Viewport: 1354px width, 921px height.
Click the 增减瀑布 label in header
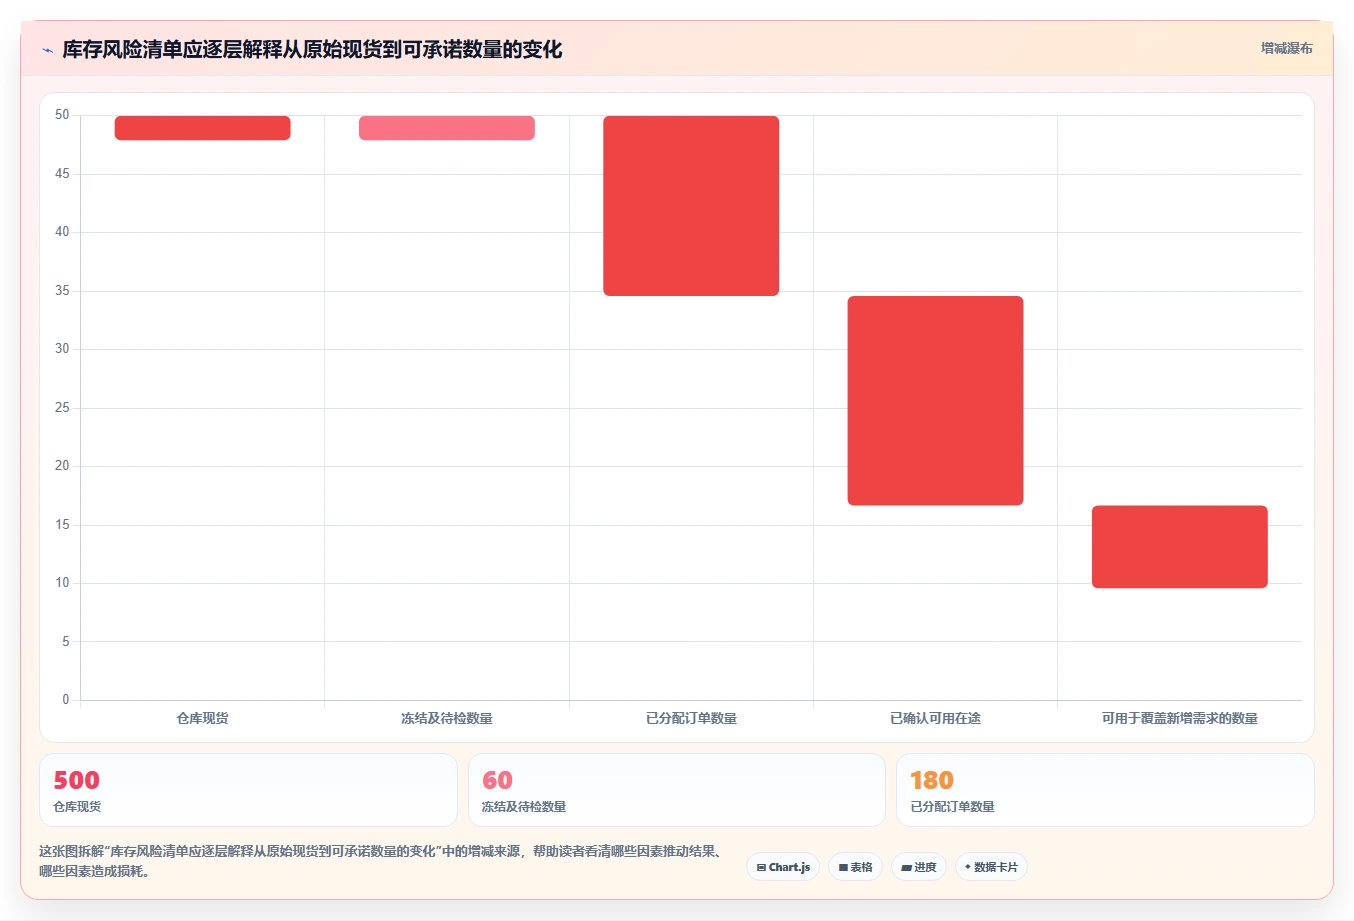pos(1286,48)
